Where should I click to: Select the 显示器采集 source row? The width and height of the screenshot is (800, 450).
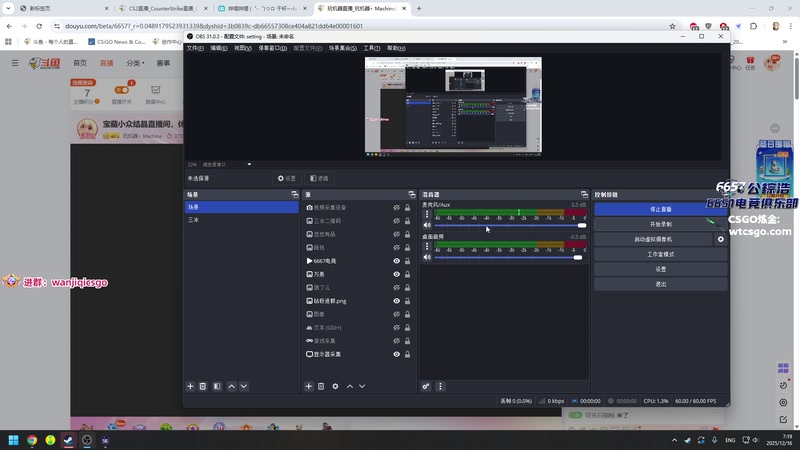pyautogui.click(x=358, y=354)
